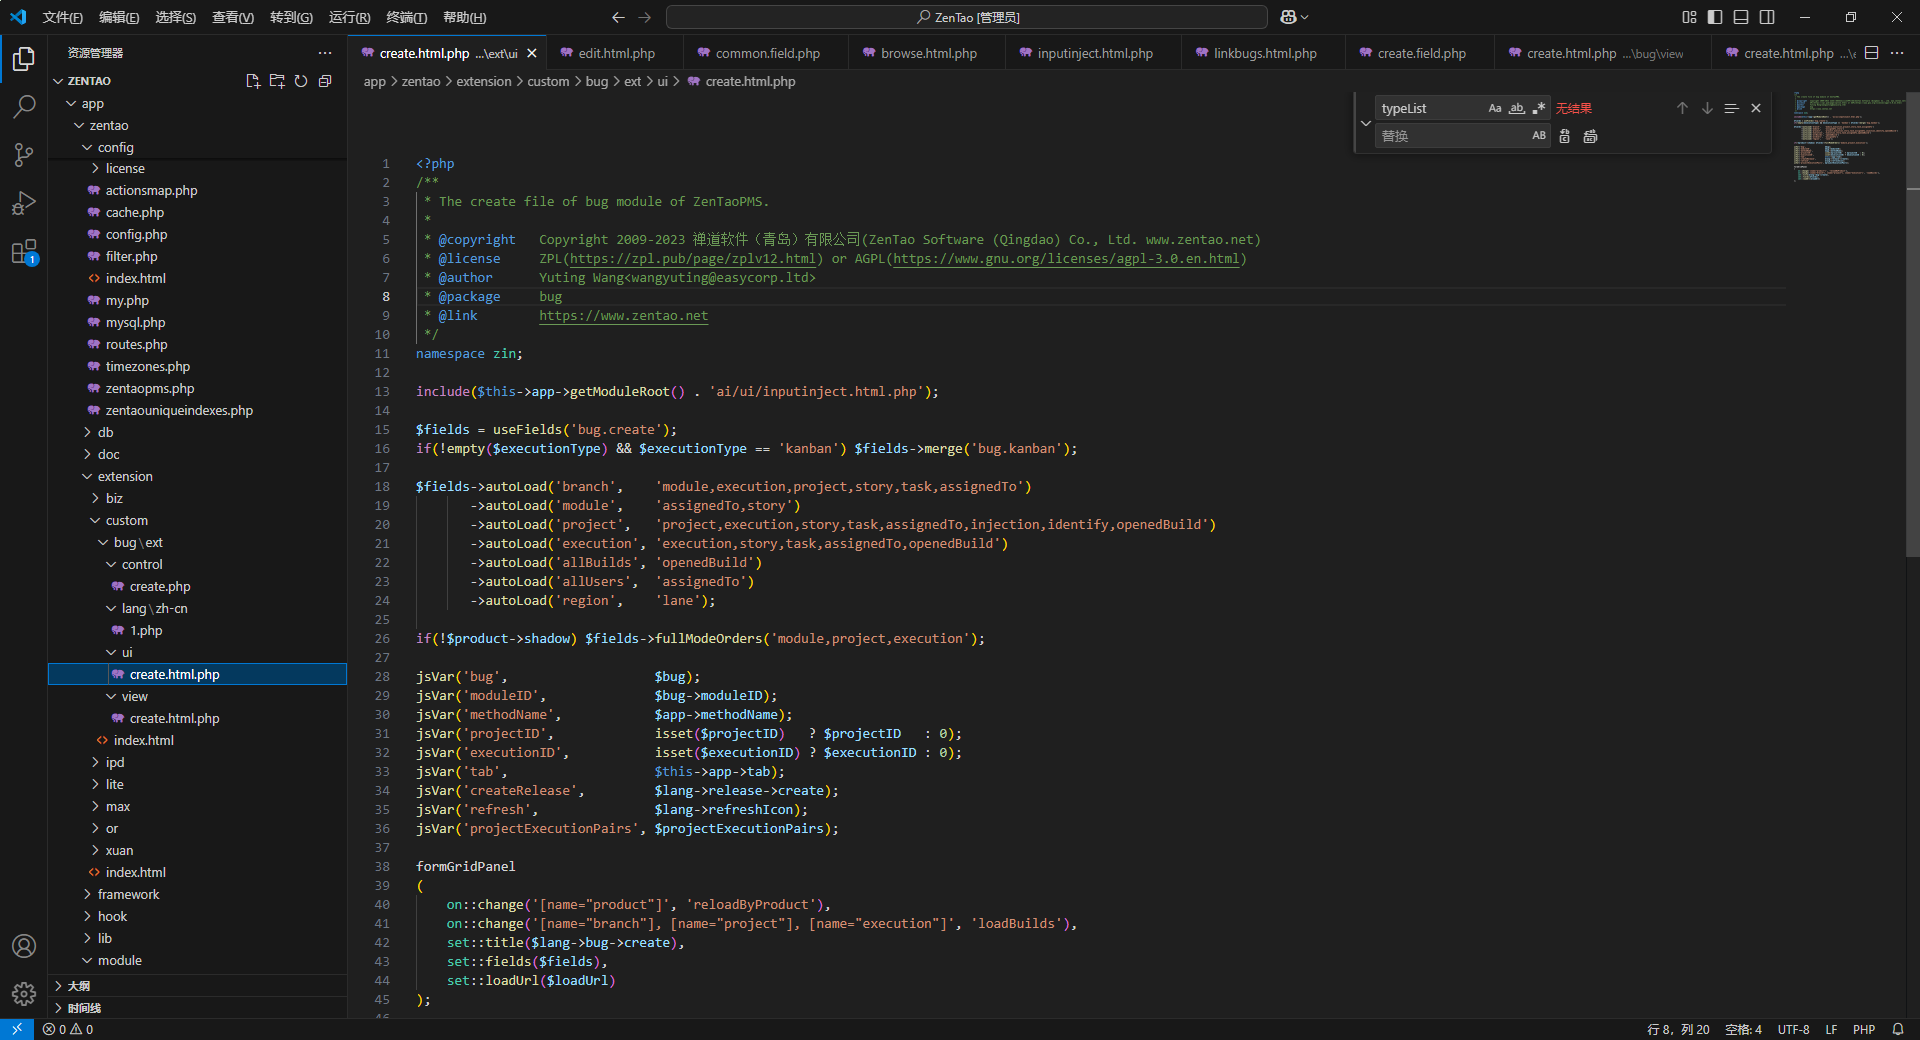This screenshot has width=1920, height=1040.
Task: Open Run and Debug view
Action: (24, 203)
